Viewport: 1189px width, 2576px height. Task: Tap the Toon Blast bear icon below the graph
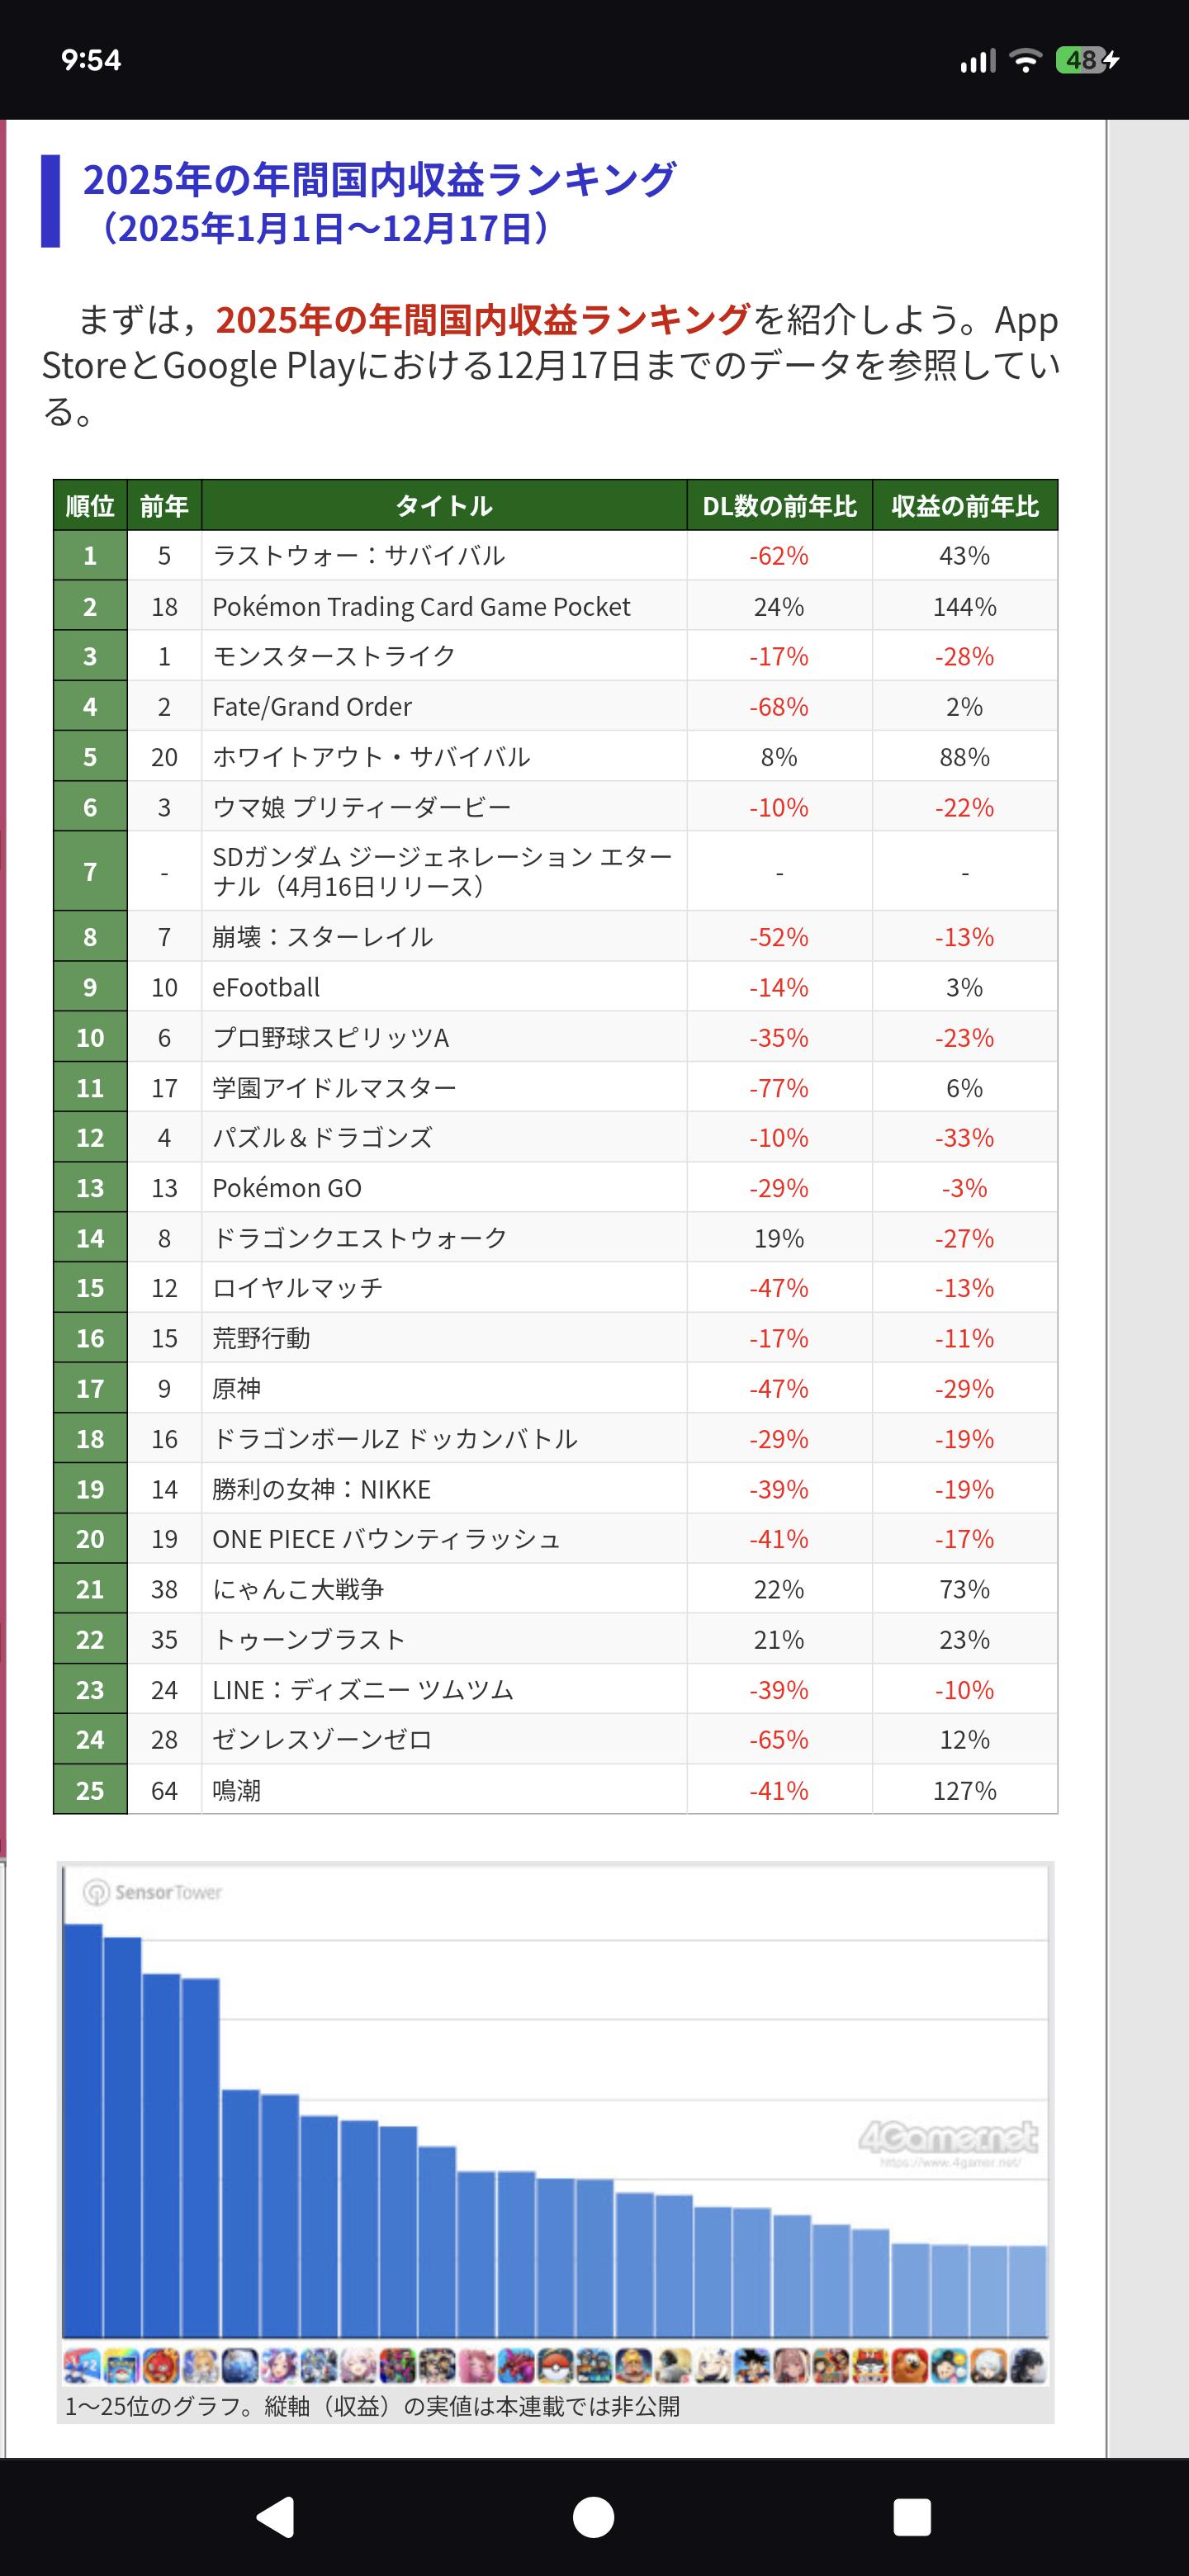click(911, 2365)
